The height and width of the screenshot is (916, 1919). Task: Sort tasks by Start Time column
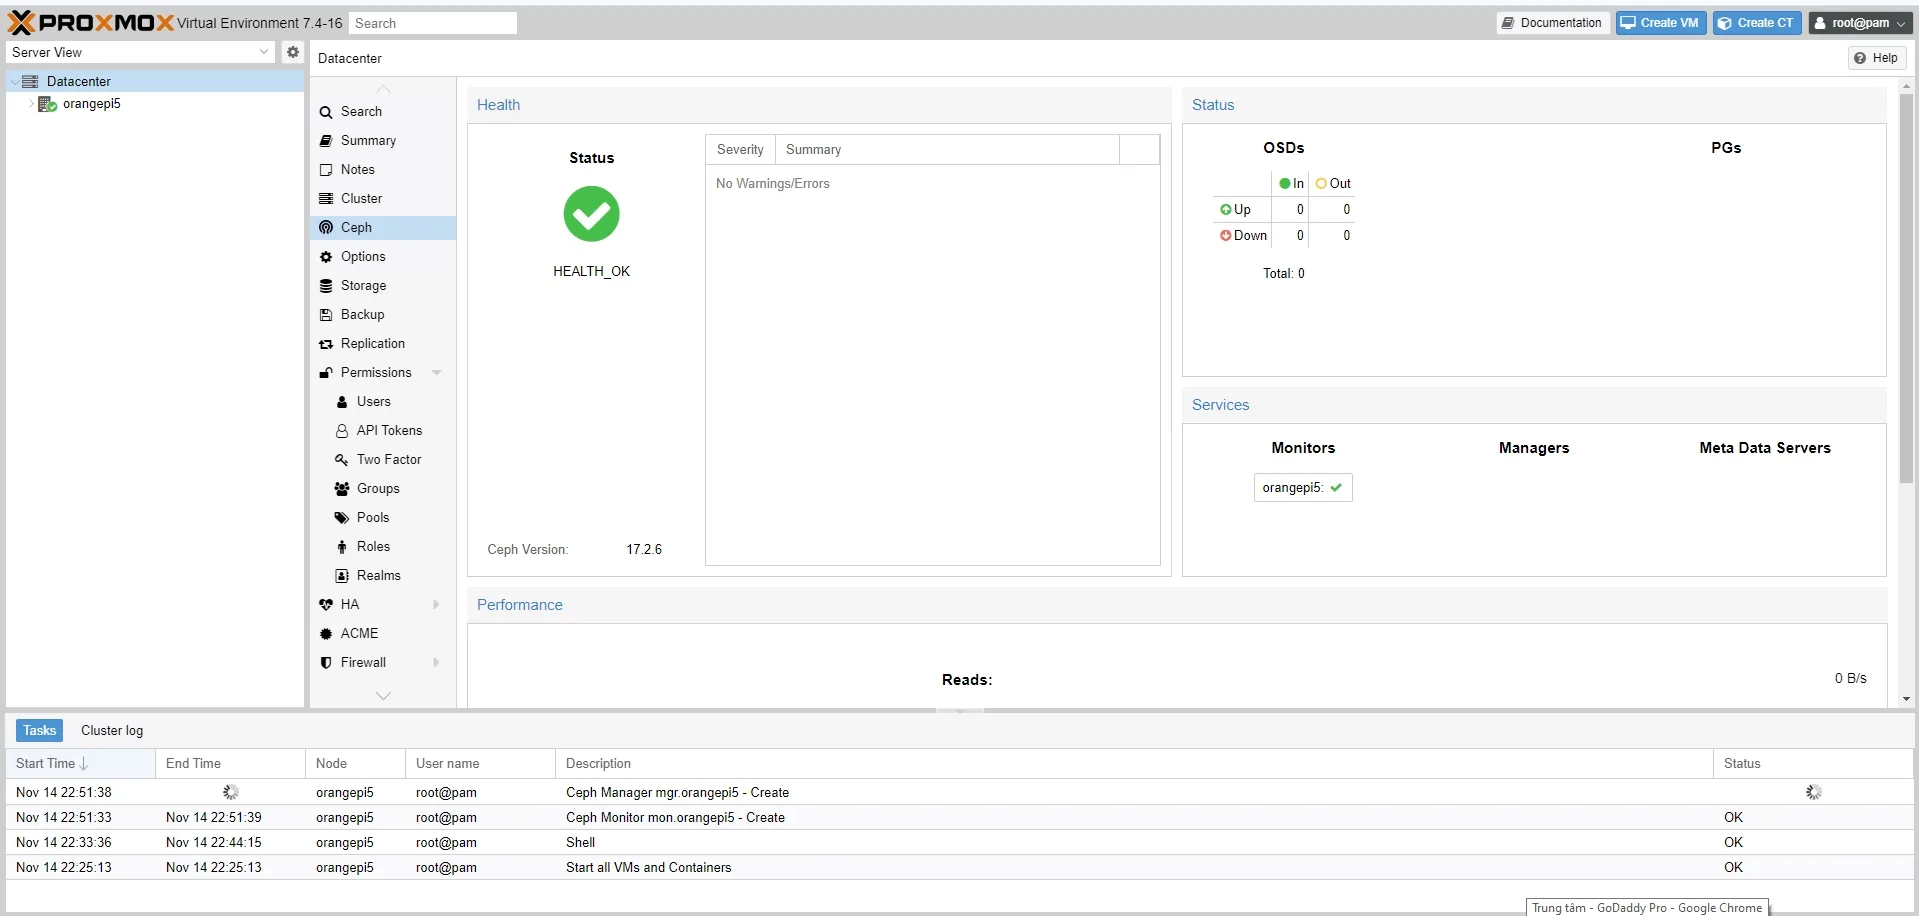[80, 764]
